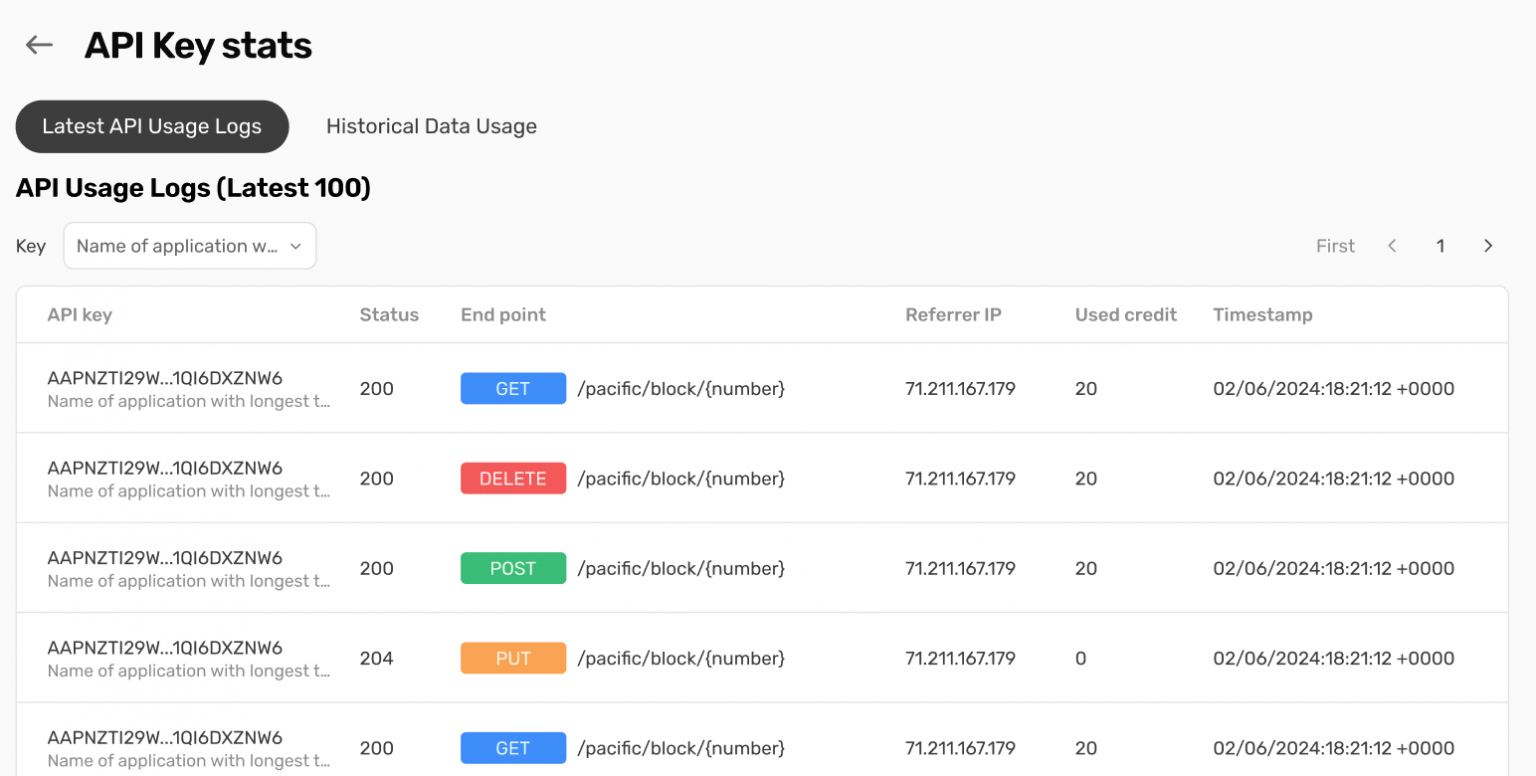Go to previous page chevron

click(1392, 246)
